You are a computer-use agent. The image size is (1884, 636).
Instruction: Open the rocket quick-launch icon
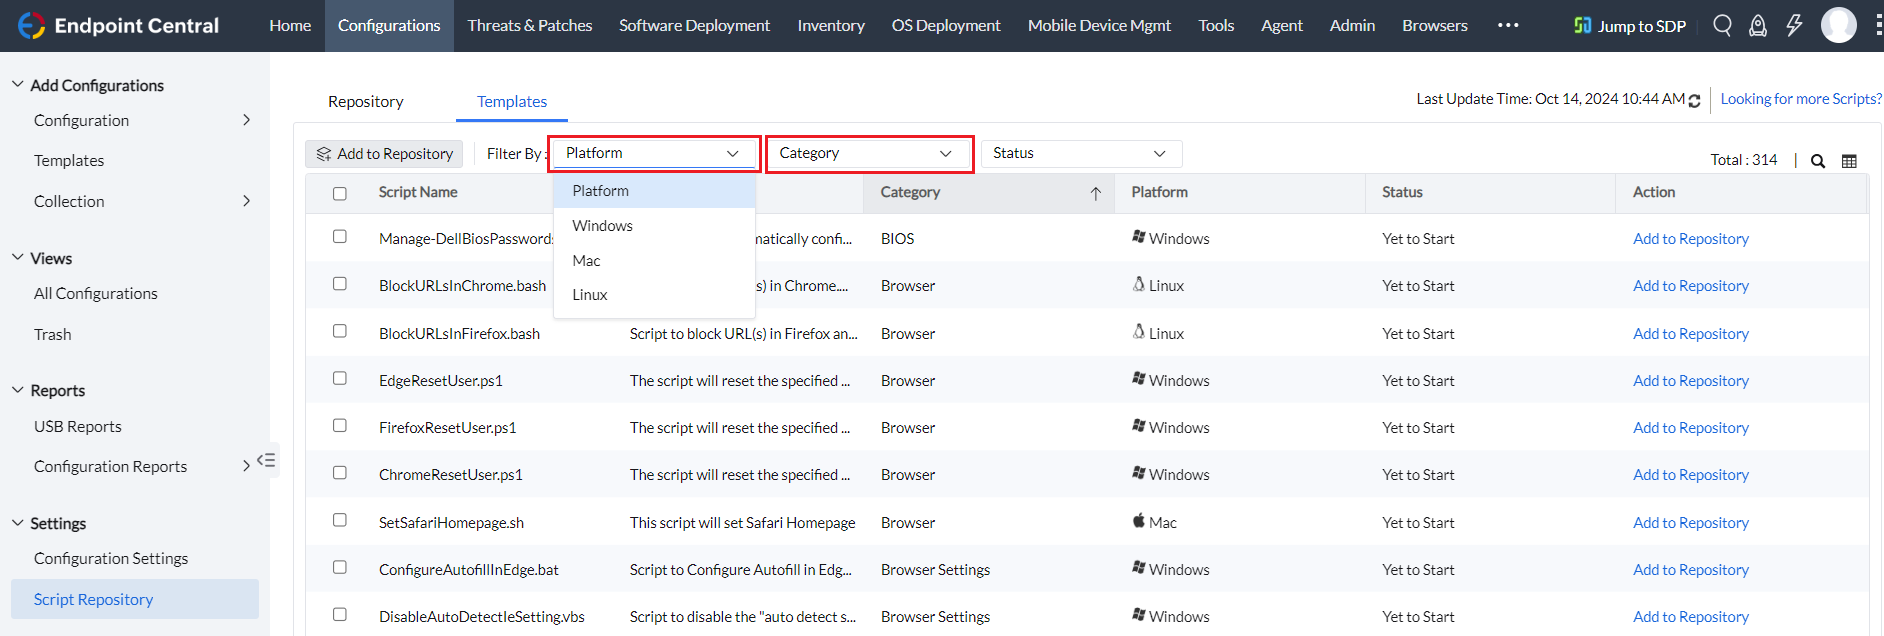[1757, 25]
